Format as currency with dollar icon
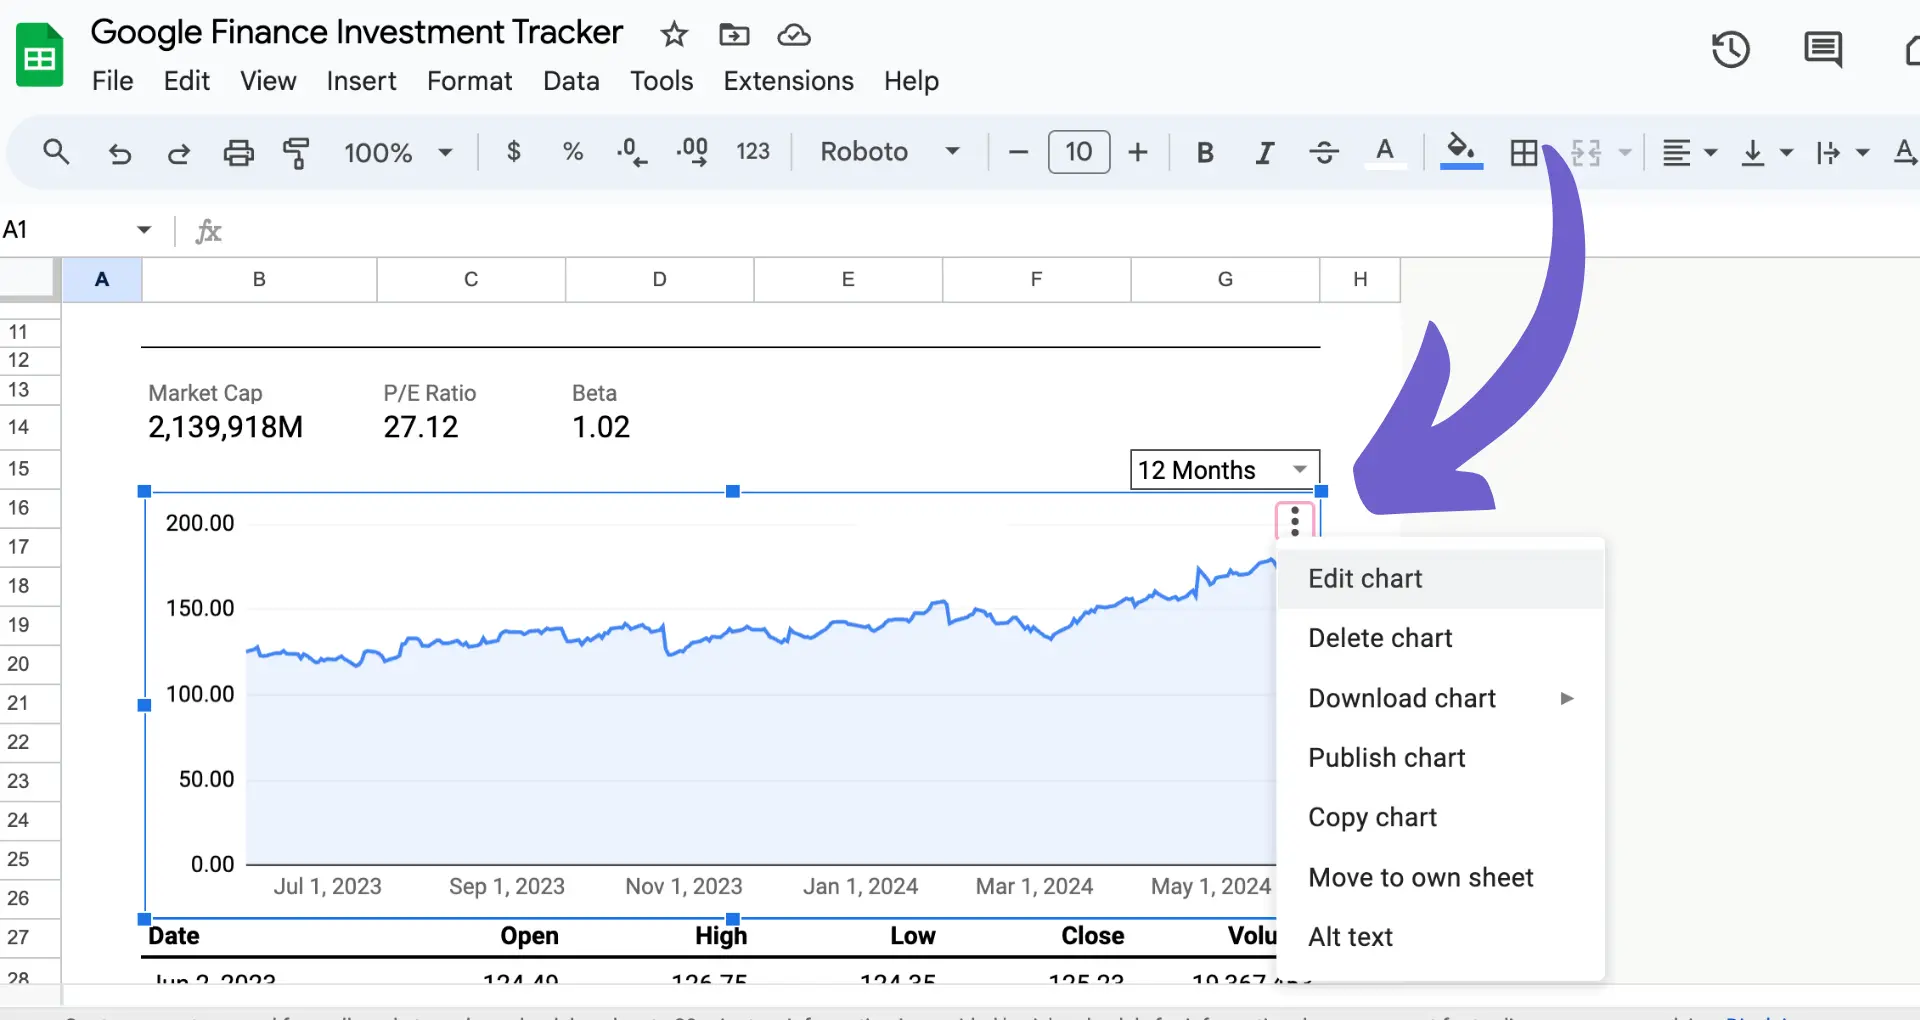1920x1020 pixels. point(513,152)
